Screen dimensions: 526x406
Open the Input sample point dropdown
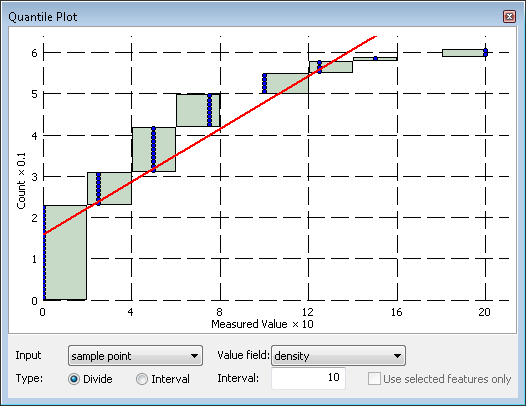pos(135,356)
